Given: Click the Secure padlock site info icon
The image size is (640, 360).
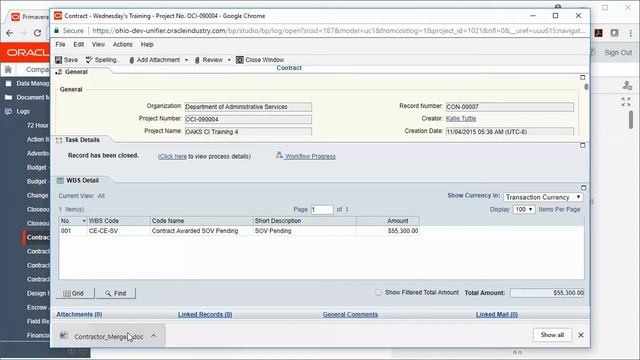Looking at the screenshot, I should (58, 31).
